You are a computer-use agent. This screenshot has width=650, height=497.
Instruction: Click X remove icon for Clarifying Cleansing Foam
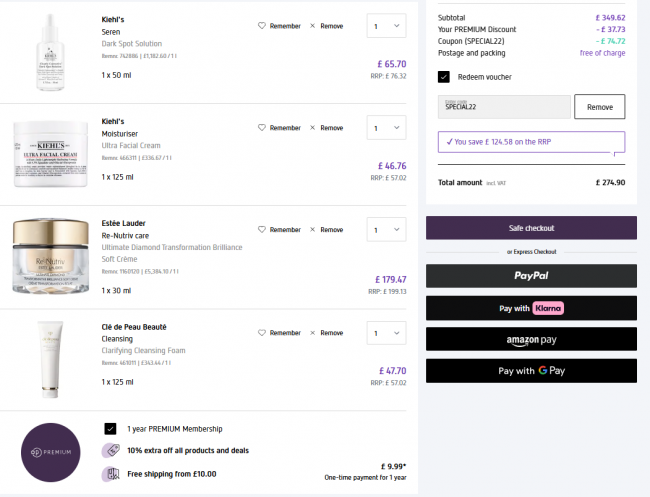point(313,333)
